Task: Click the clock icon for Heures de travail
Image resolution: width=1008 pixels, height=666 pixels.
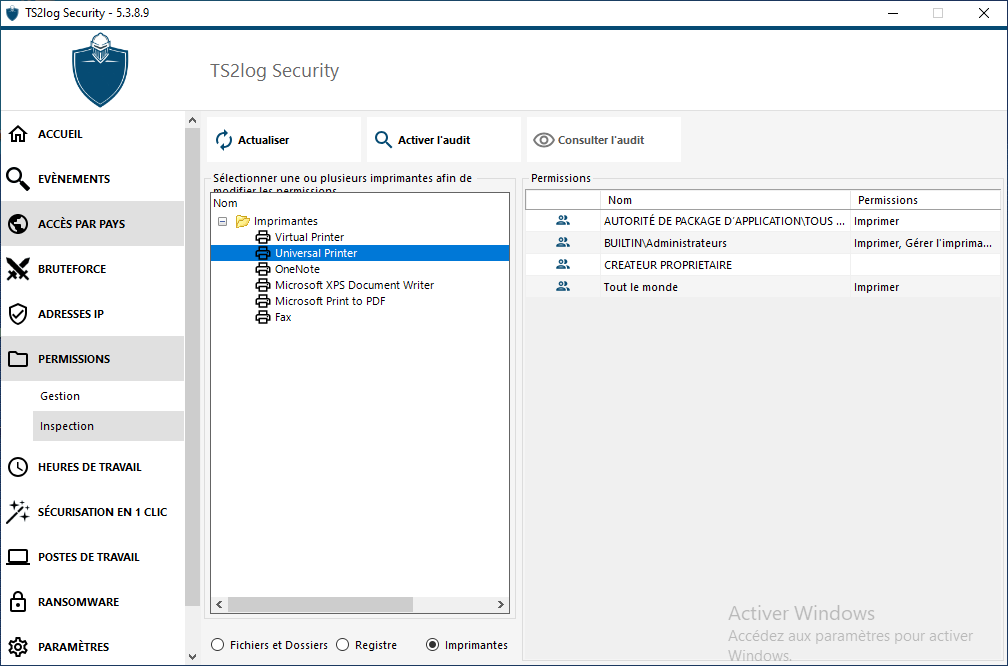Action: click(x=18, y=467)
